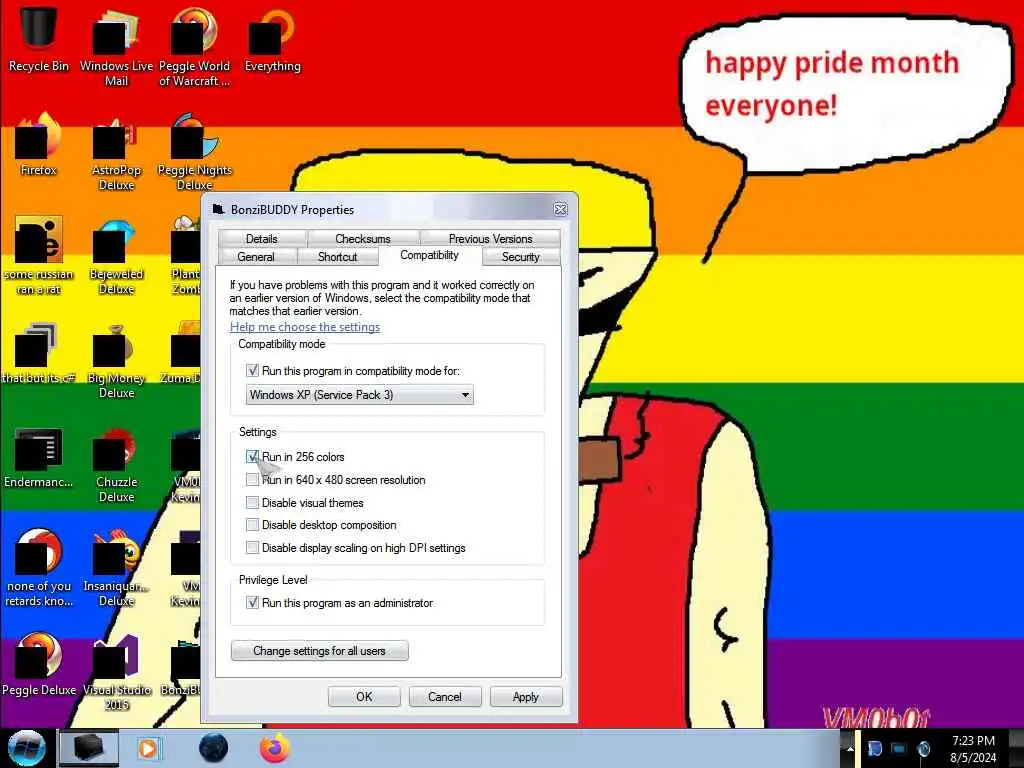Click Cancel in BonziBUDDY Properties
Screen dimensions: 1024x768
click(445, 697)
